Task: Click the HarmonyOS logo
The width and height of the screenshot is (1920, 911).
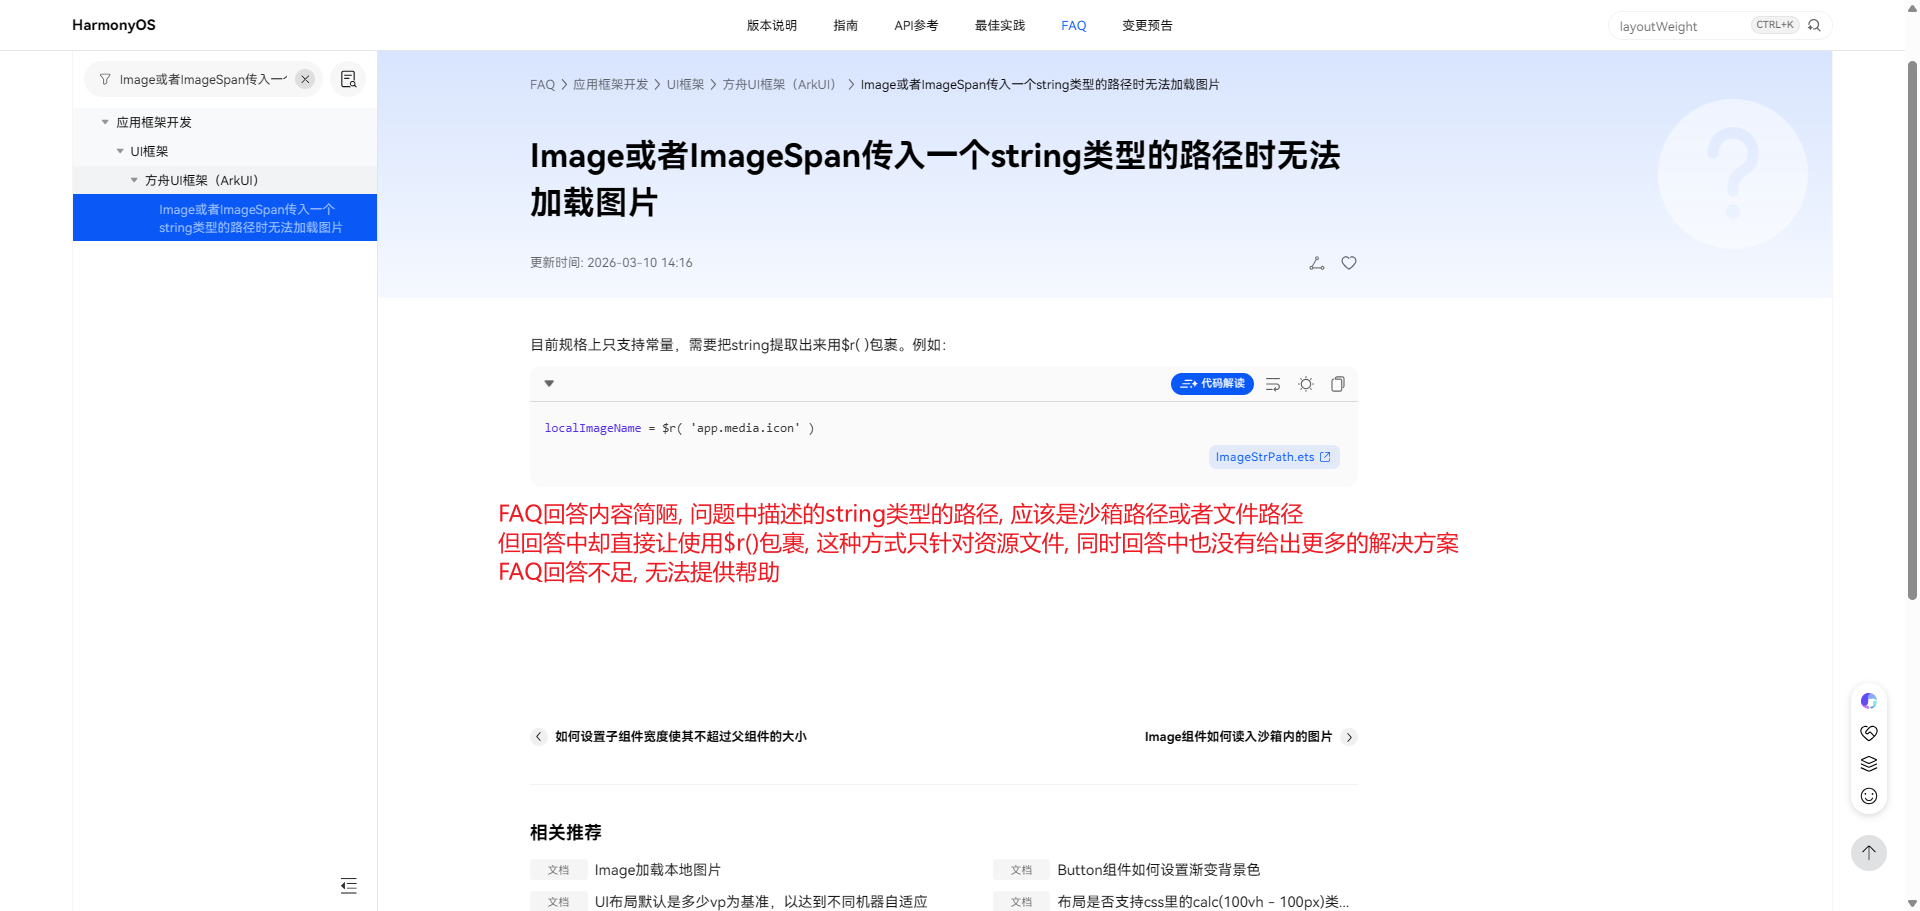Action: click(114, 25)
